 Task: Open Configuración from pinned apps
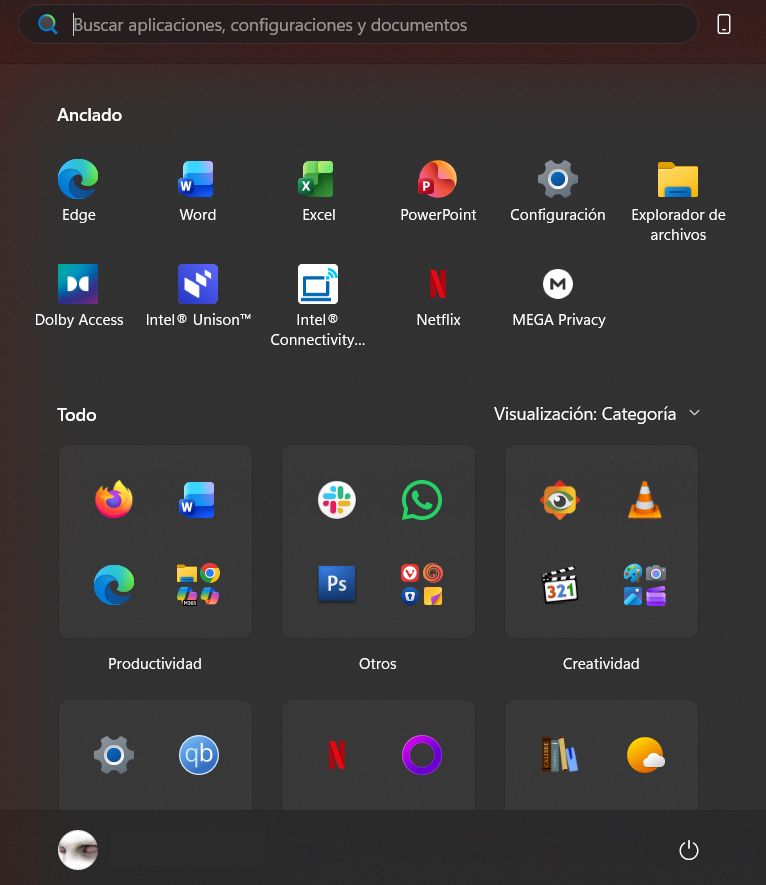558,191
